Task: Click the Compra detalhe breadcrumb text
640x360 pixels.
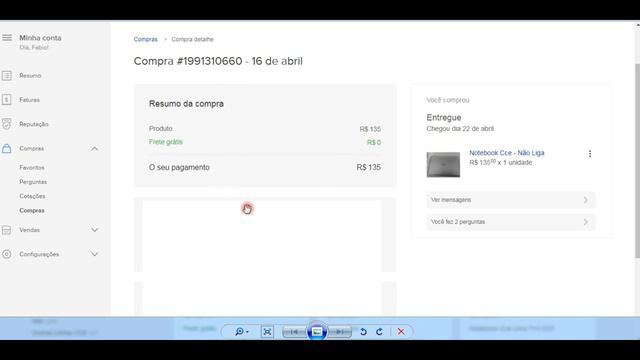Action: click(x=192, y=40)
